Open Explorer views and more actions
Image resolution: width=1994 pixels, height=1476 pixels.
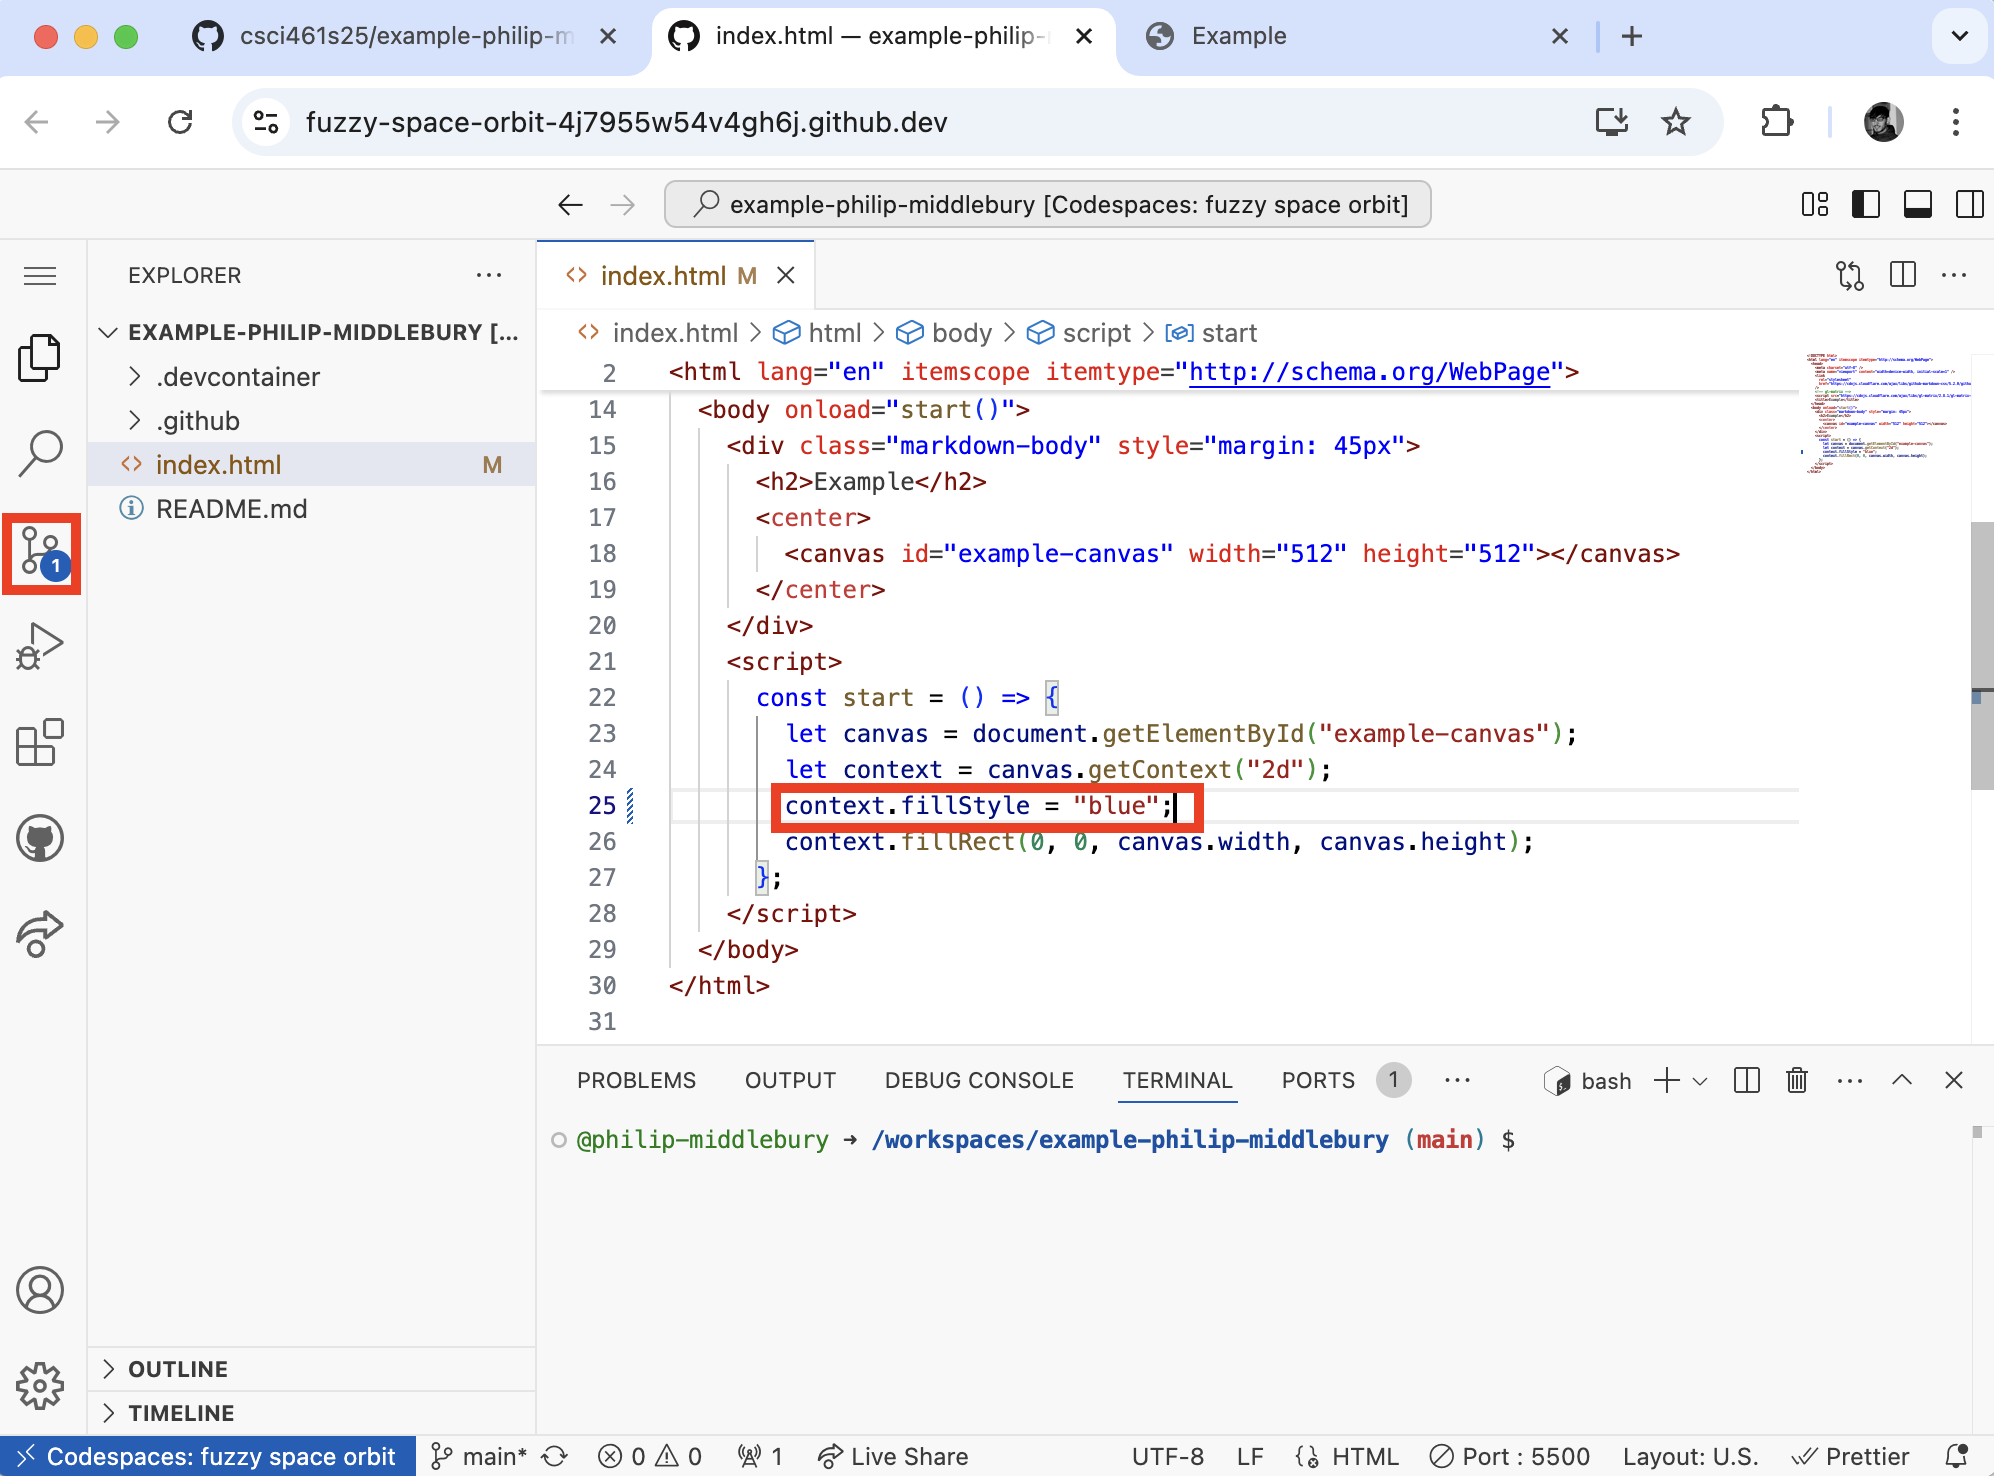[x=489, y=275]
